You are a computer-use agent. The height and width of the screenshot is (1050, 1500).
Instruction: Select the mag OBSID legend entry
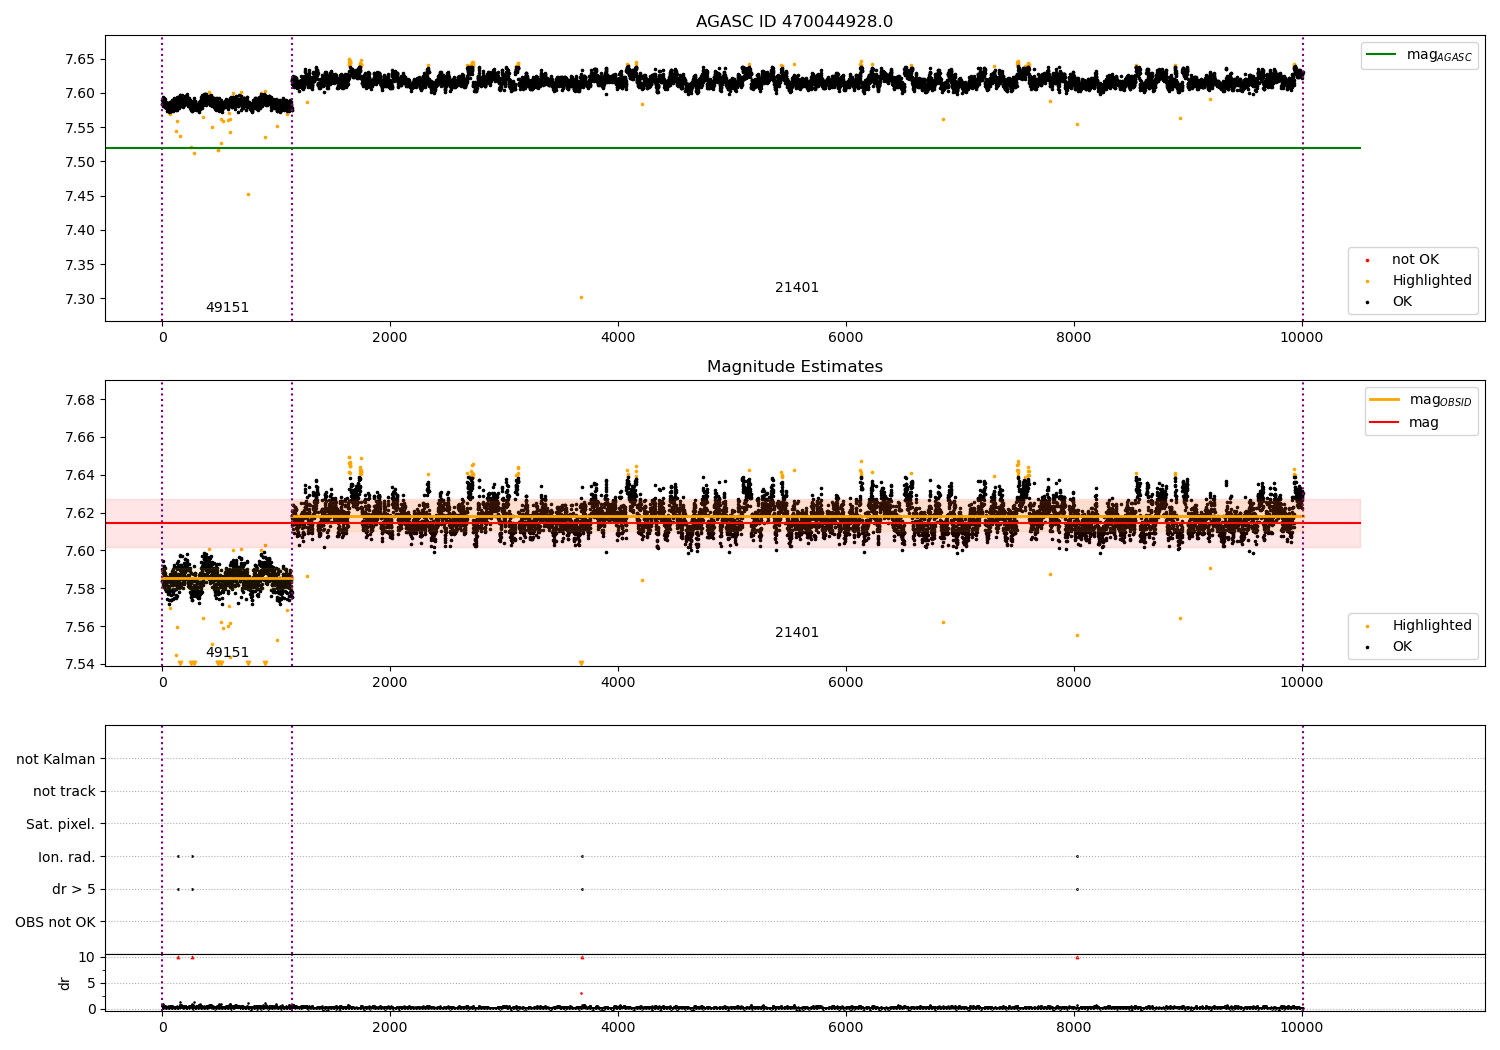[x=1421, y=400]
